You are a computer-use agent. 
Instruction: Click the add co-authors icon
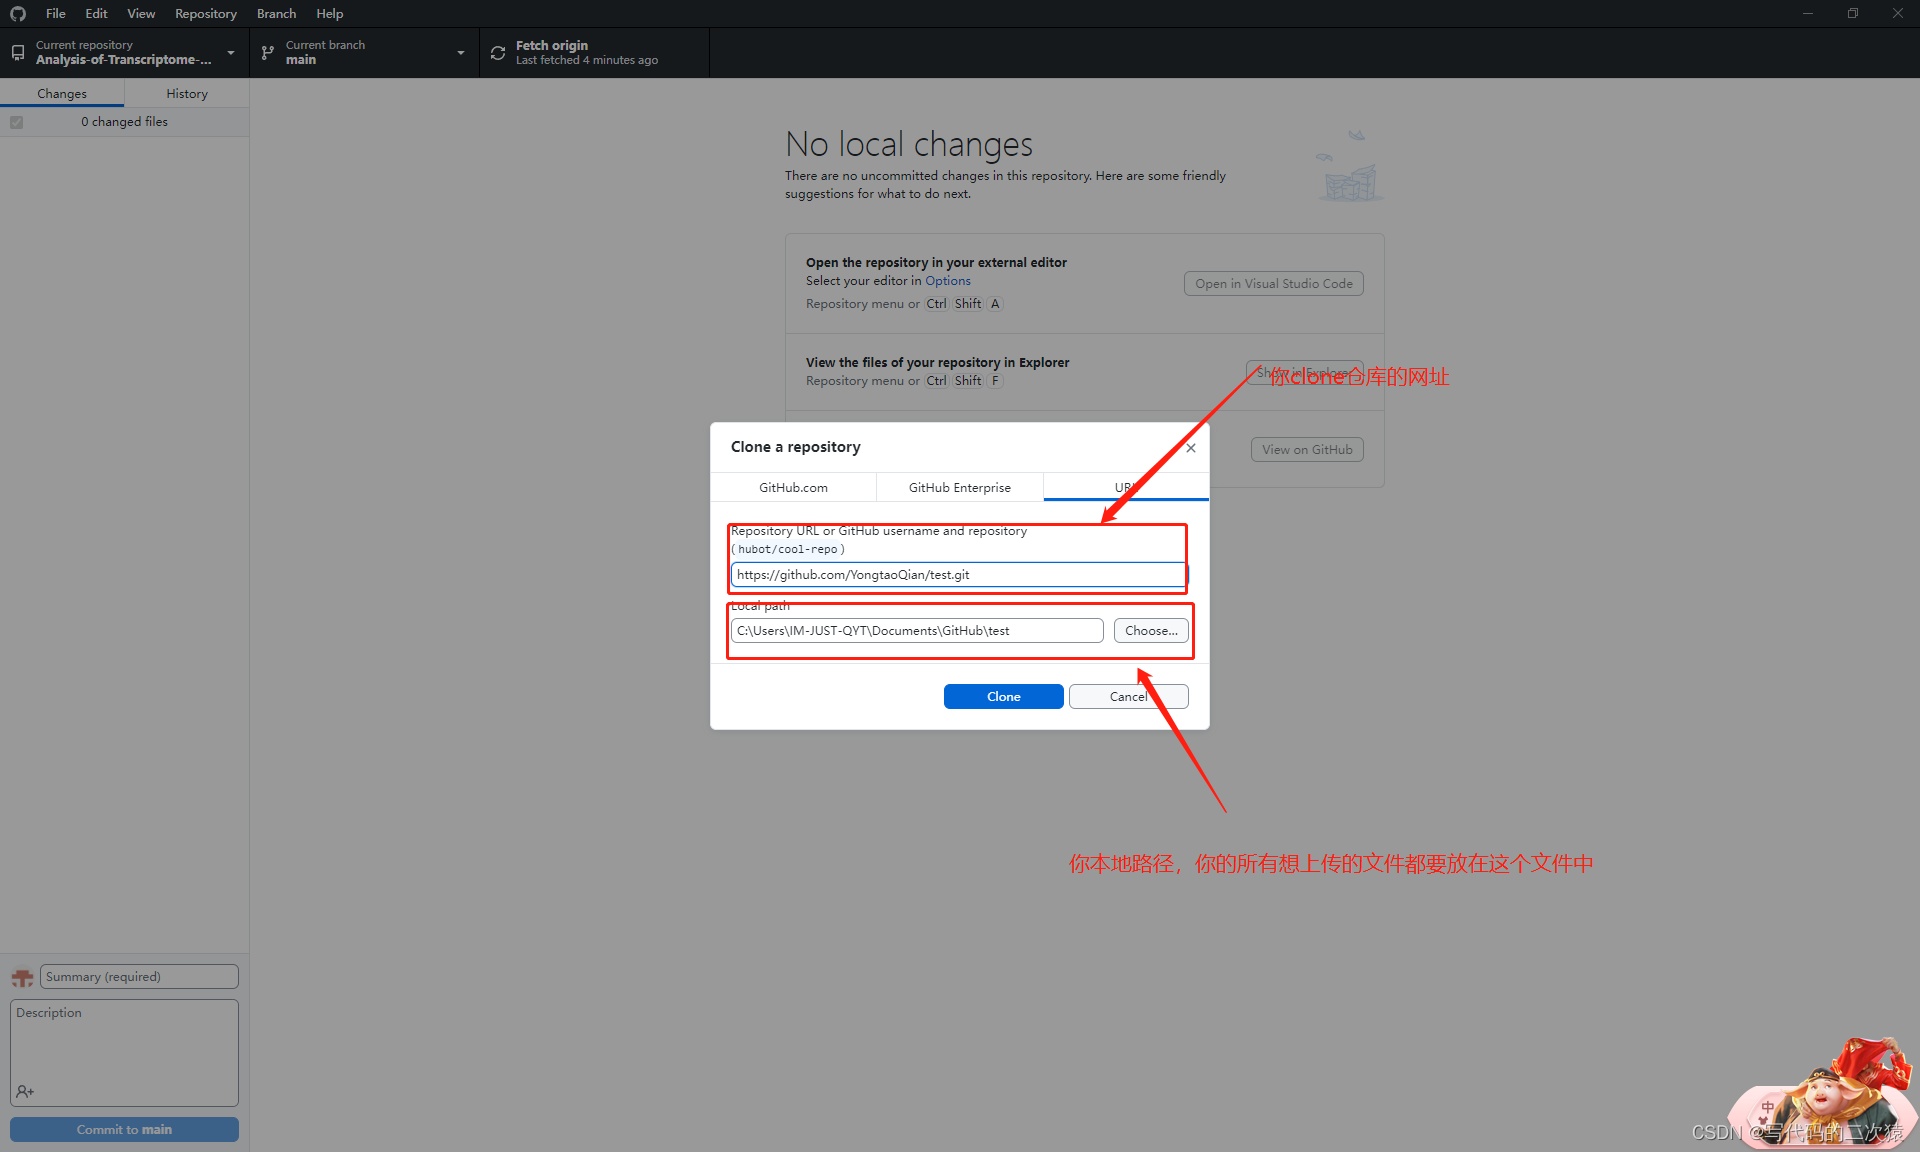(x=25, y=1091)
